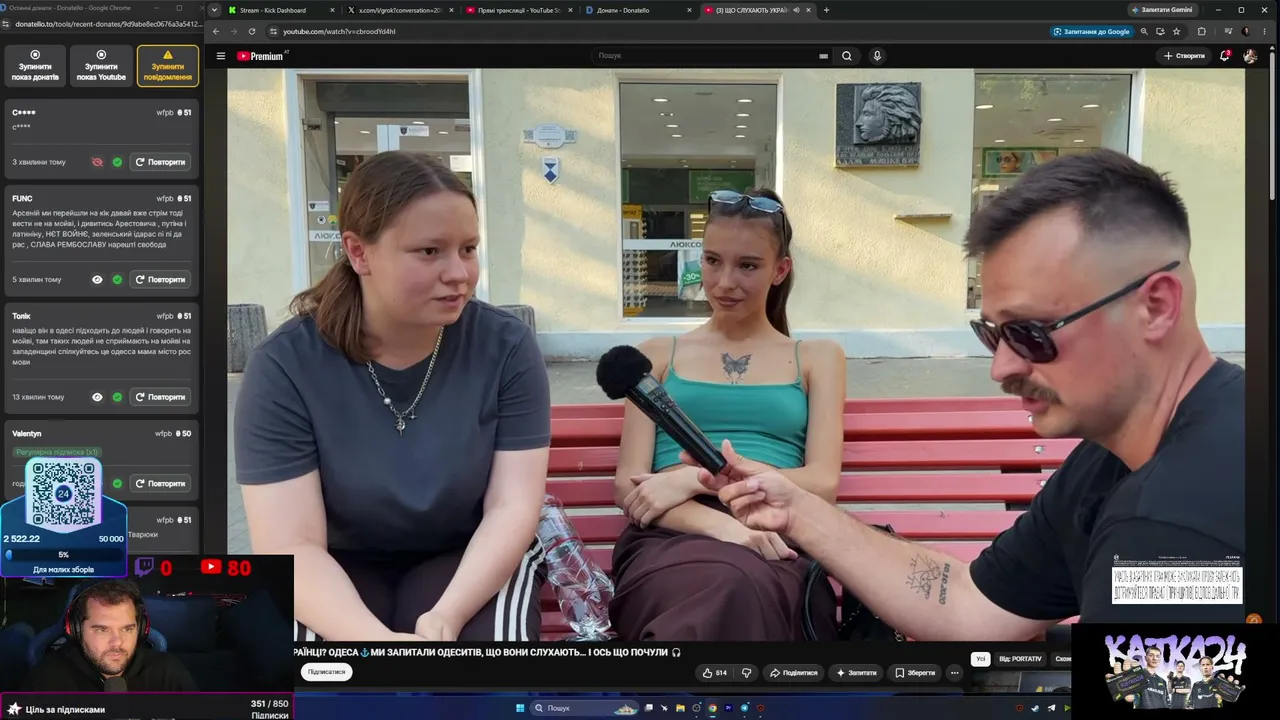The width and height of the screenshot is (1280, 720).
Task: Unhide the C•••• donation with crossed eye
Action: (97, 162)
